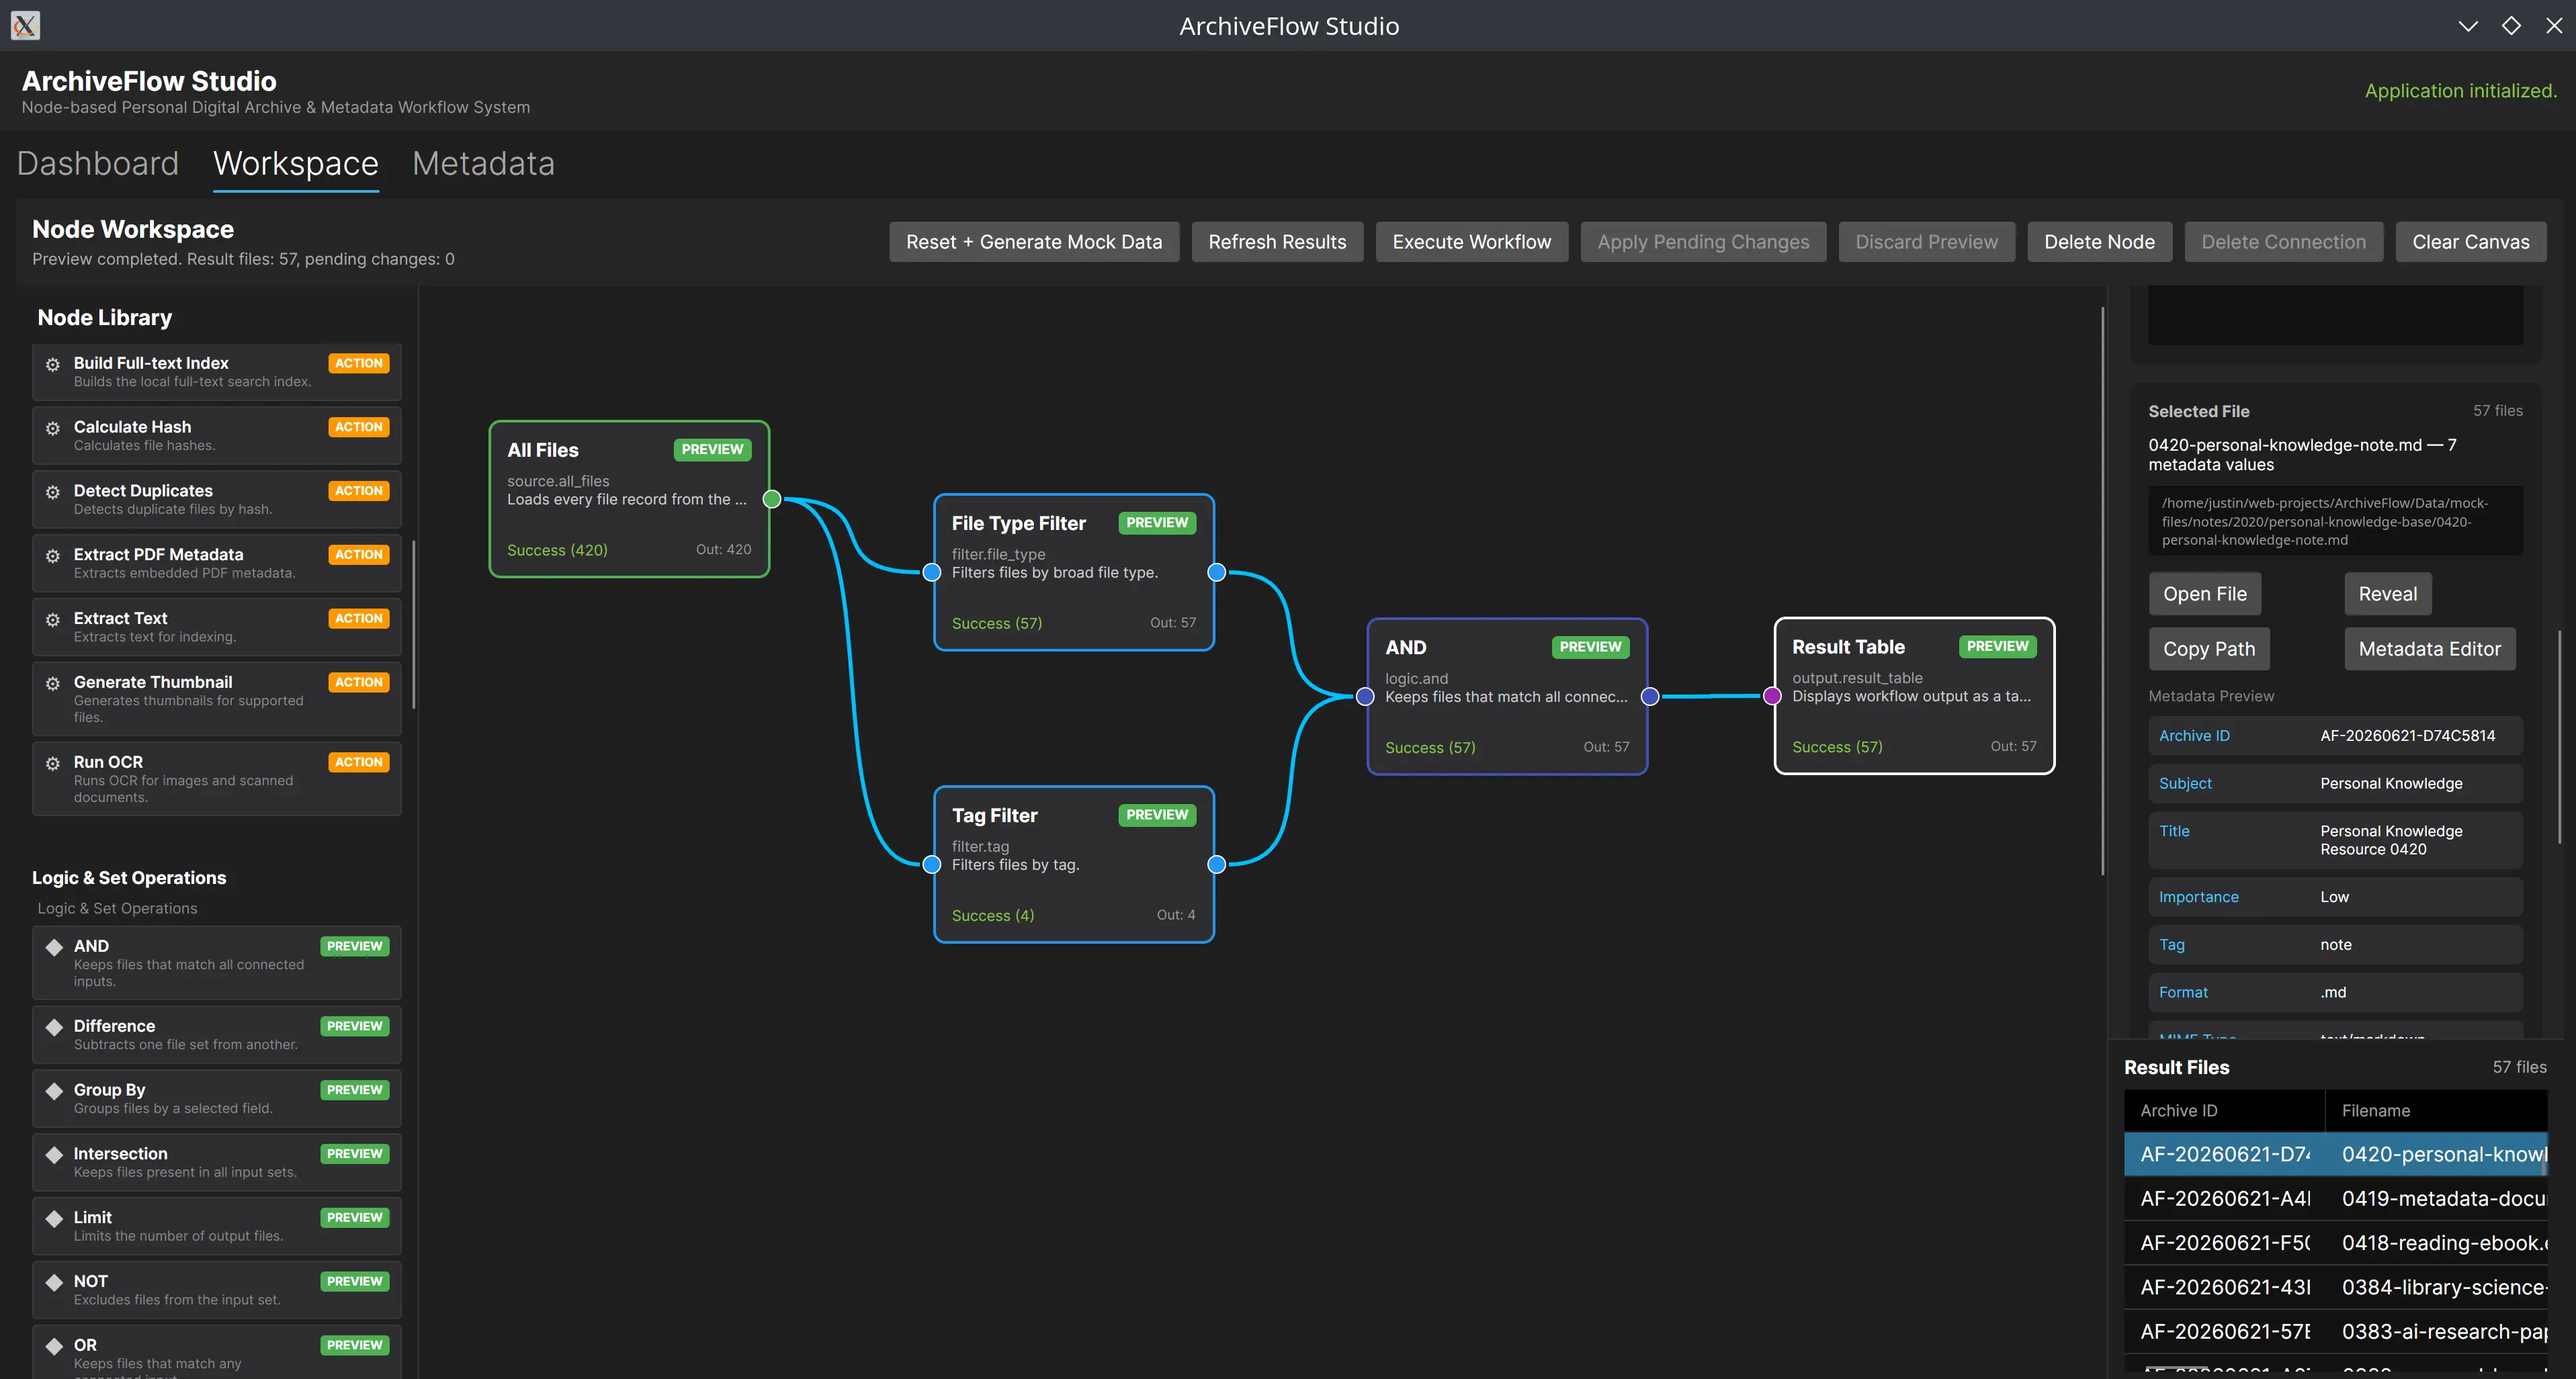Select result row 0420-personal-knowl

click(x=2335, y=1155)
